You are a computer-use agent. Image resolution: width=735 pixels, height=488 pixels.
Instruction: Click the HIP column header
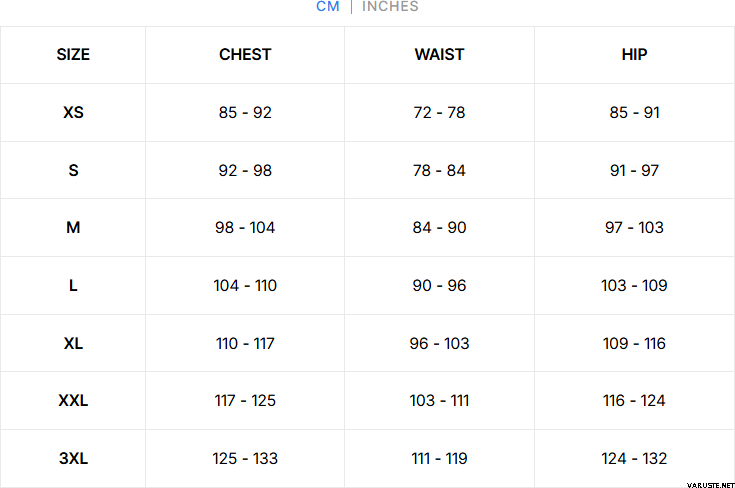[x=634, y=55]
